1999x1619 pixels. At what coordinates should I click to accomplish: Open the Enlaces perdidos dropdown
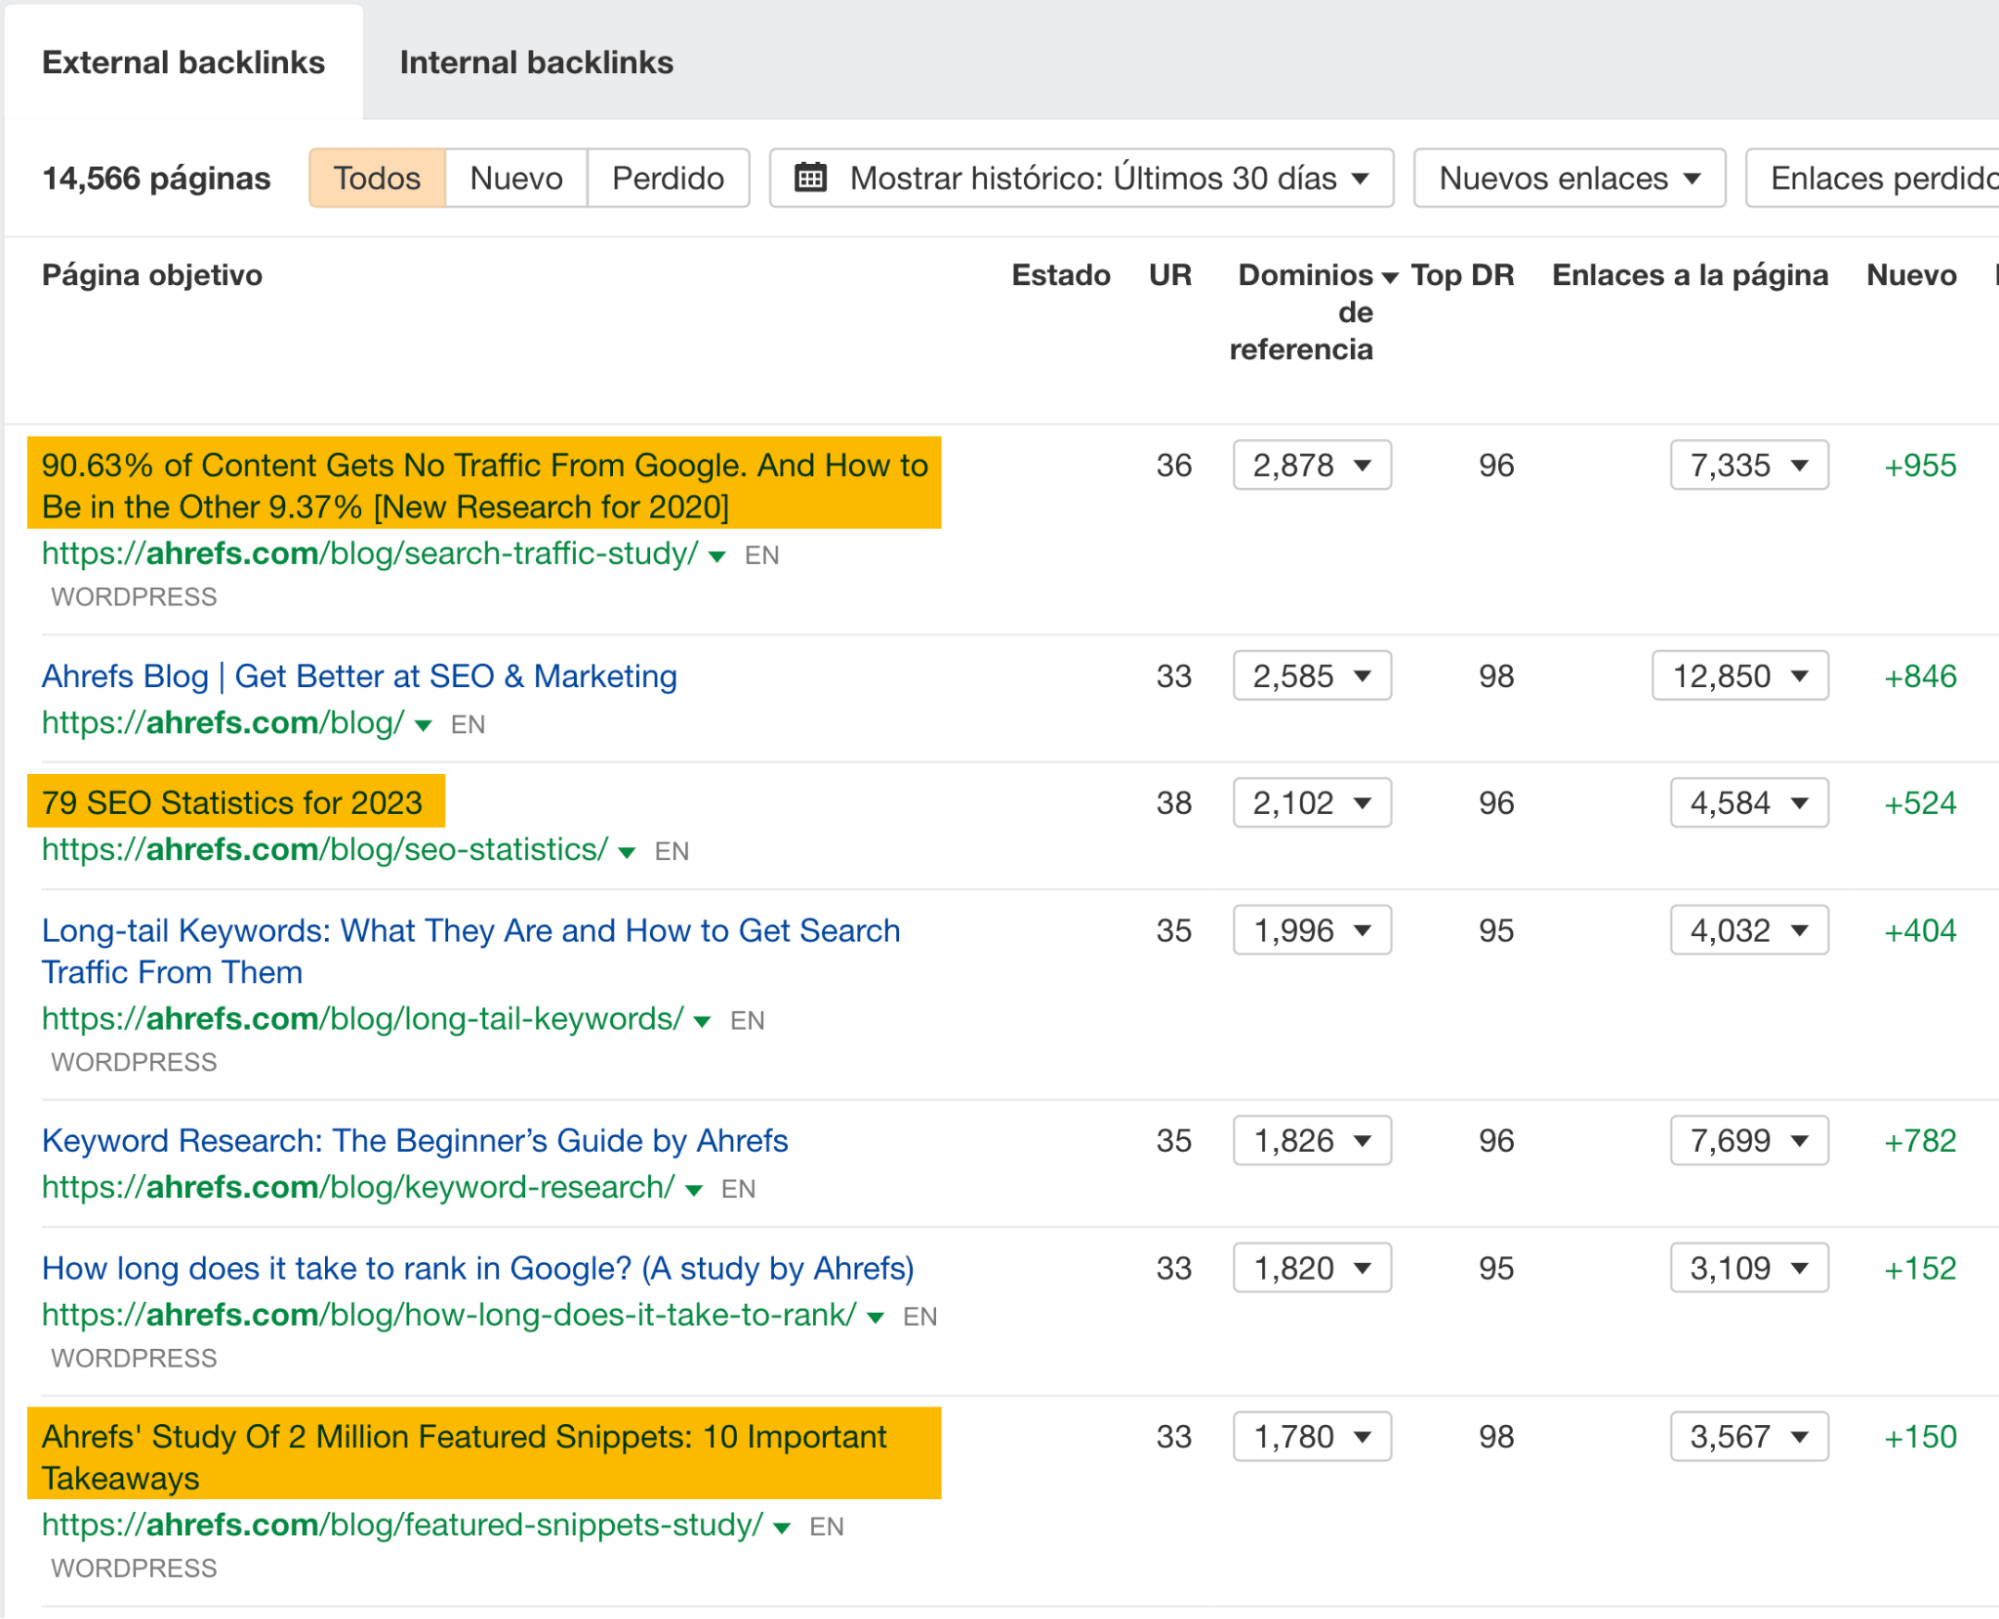(x=1892, y=177)
